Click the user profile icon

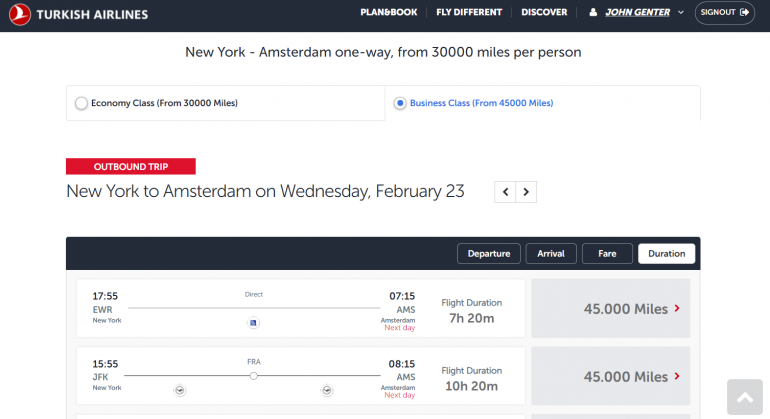593,13
